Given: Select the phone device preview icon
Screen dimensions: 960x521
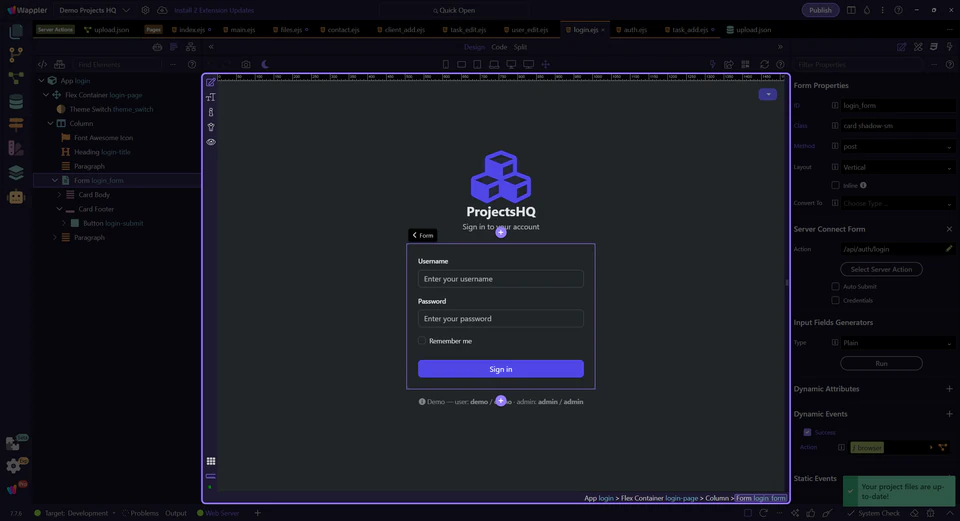Looking at the screenshot, I should [x=446, y=64].
